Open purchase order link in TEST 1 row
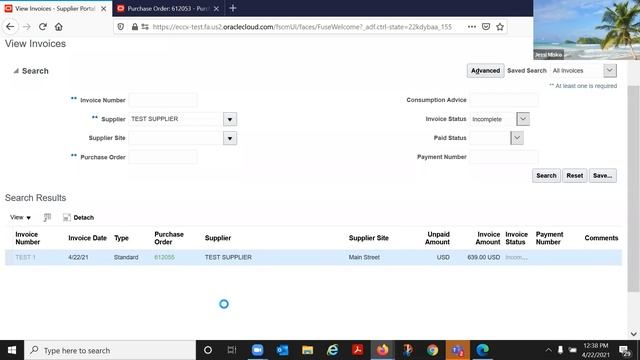Viewport: 640px width, 360px height. coord(164,258)
